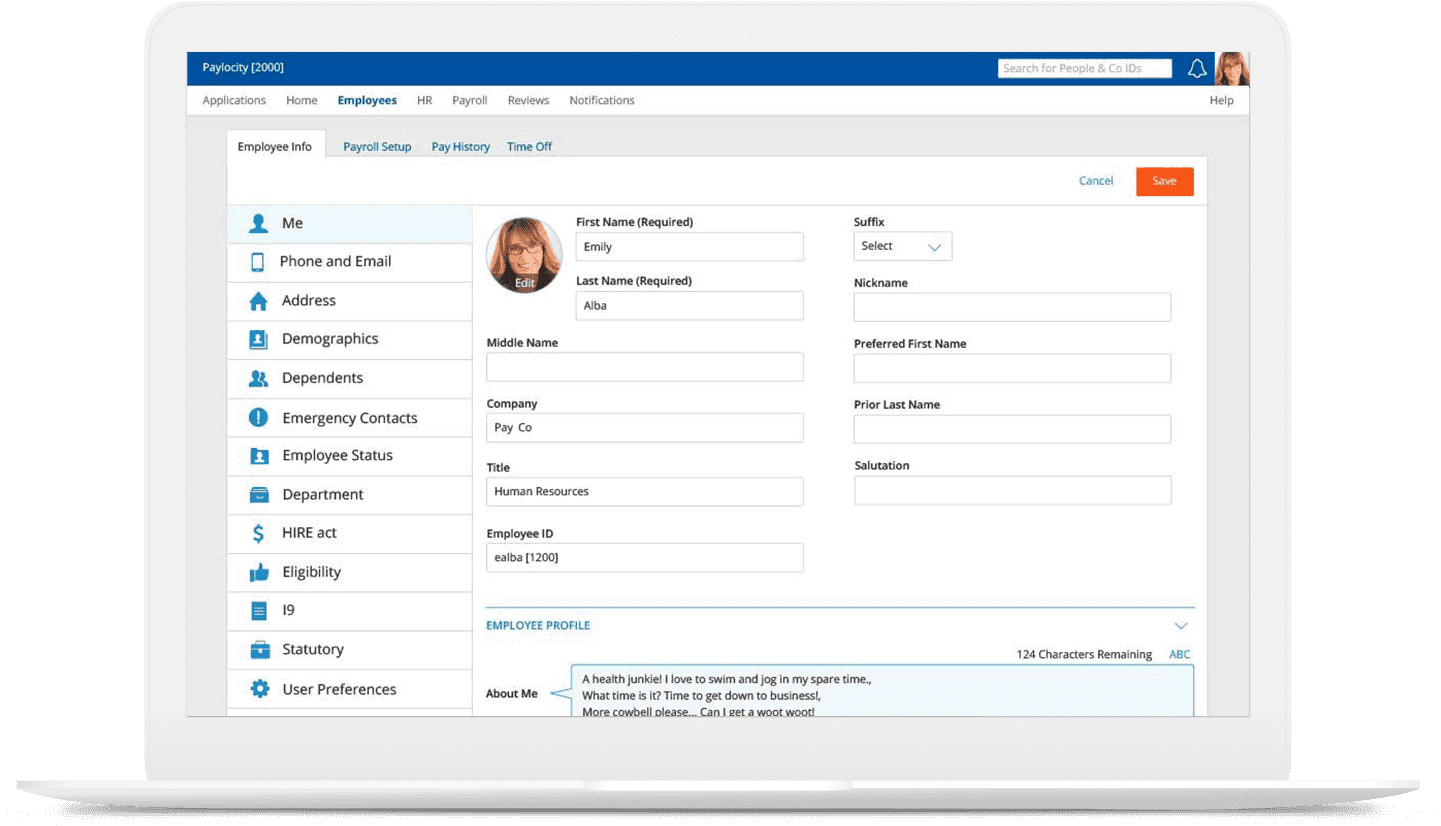The image size is (1441, 826).
Task: Click the First Name field containing Emily
Action: coord(689,247)
